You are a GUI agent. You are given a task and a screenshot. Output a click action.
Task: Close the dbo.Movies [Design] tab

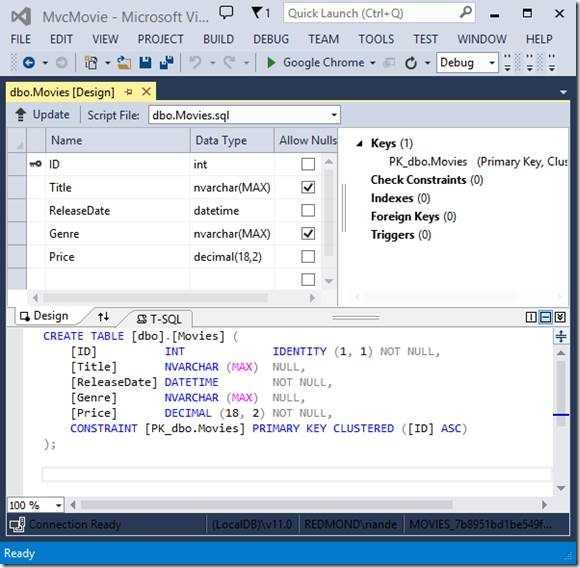pos(146,91)
